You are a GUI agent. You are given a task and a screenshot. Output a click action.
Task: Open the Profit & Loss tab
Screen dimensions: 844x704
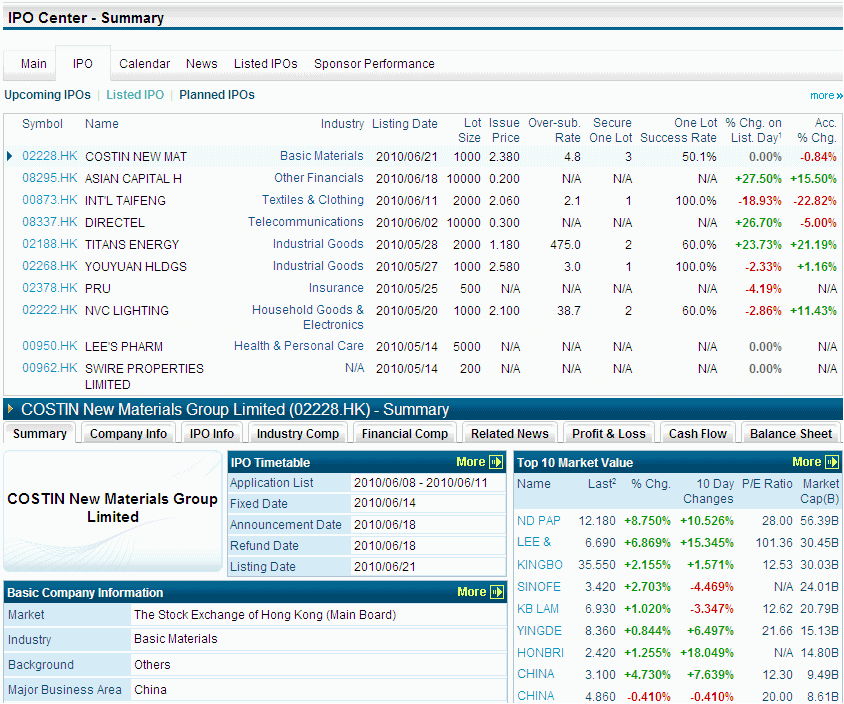pyautogui.click(x=608, y=434)
